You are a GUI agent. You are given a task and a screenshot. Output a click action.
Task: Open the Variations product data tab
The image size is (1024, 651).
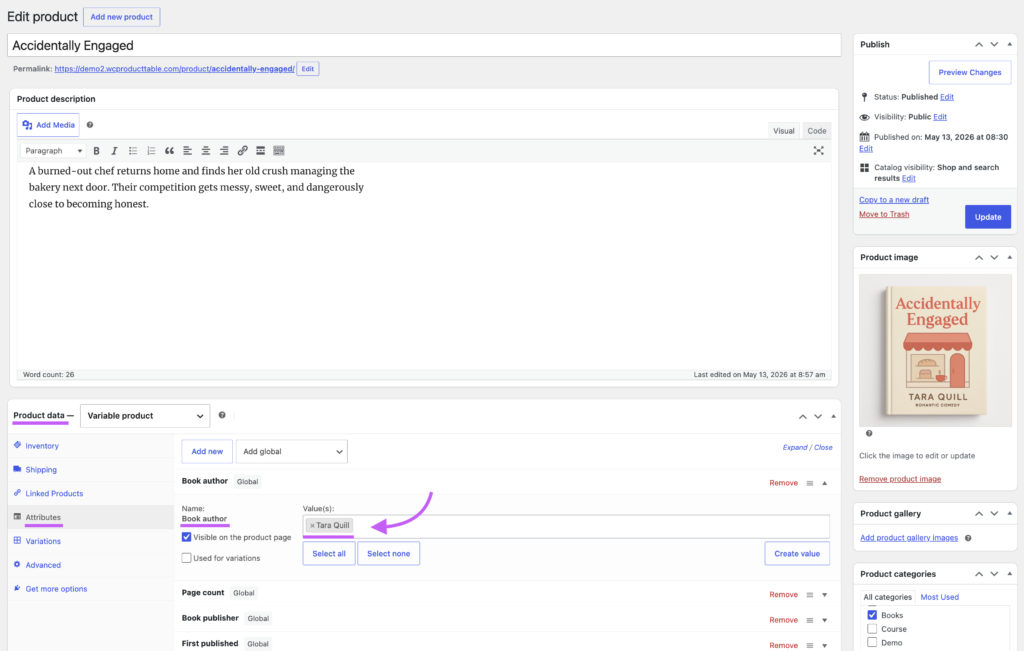point(43,541)
